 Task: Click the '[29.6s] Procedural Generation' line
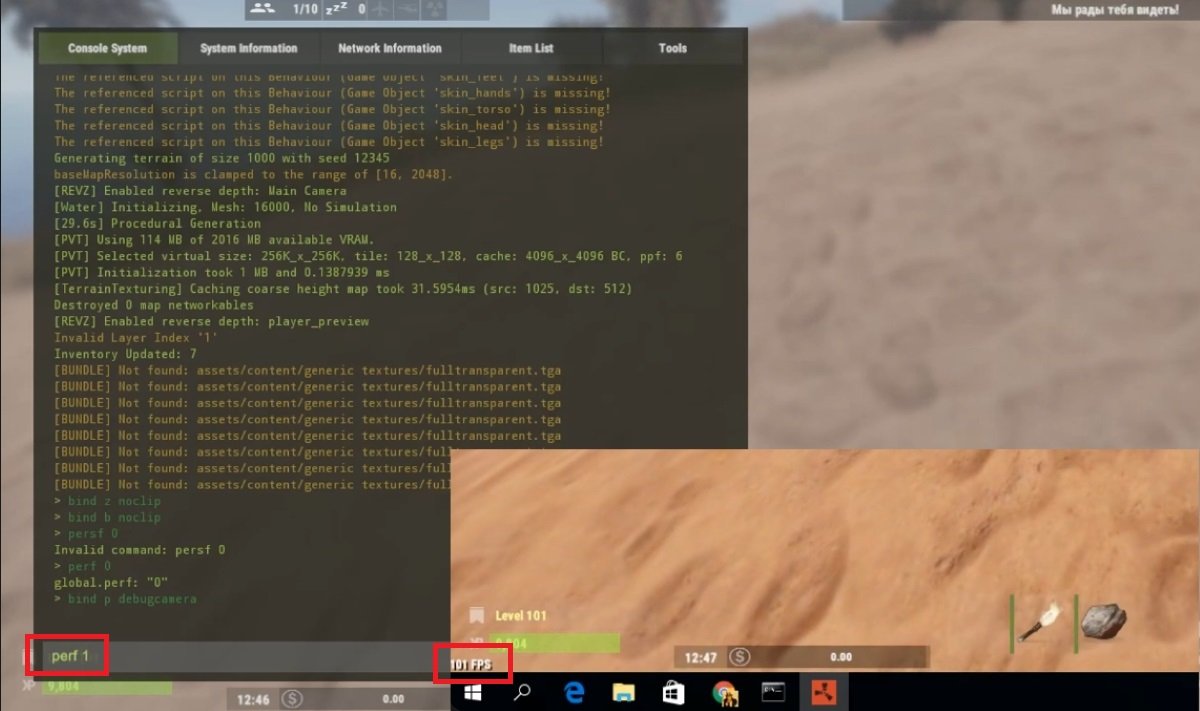[x=157, y=224]
